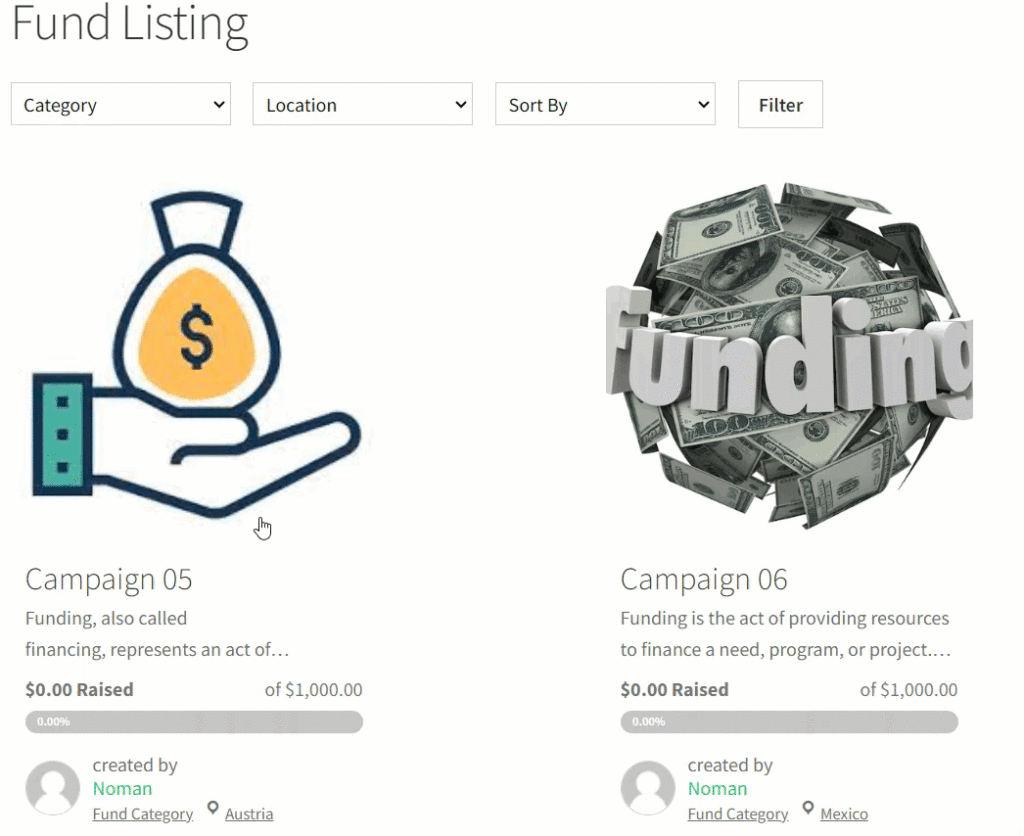Open Campaign 06 funding cash ball image

coord(789,355)
